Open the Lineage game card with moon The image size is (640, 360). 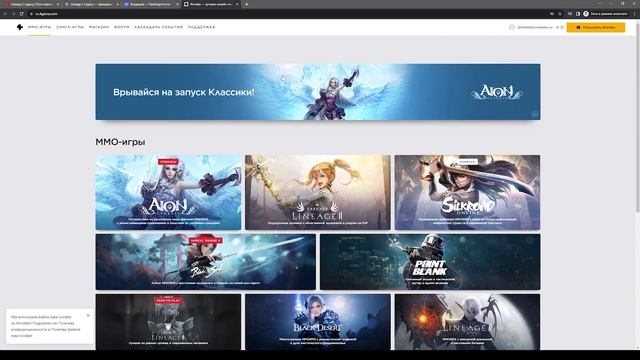tap(467, 322)
